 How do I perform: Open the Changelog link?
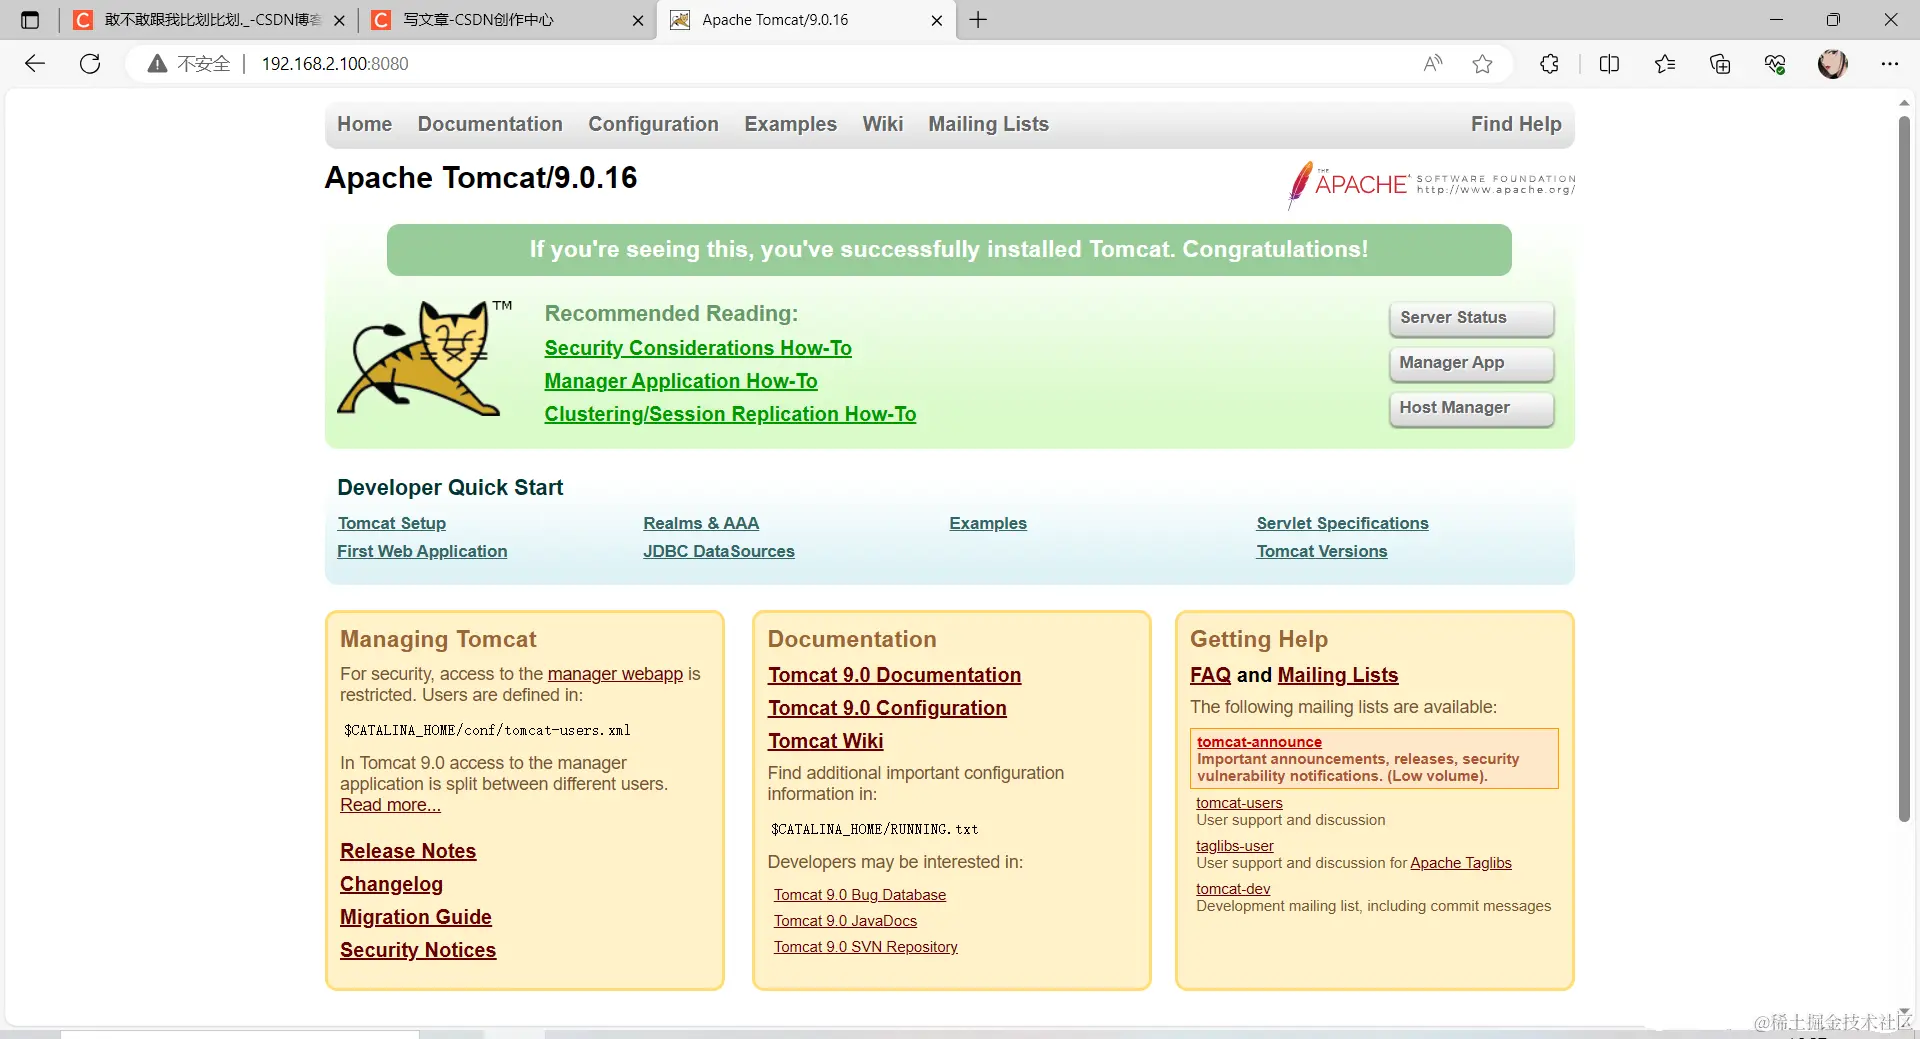point(391,884)
